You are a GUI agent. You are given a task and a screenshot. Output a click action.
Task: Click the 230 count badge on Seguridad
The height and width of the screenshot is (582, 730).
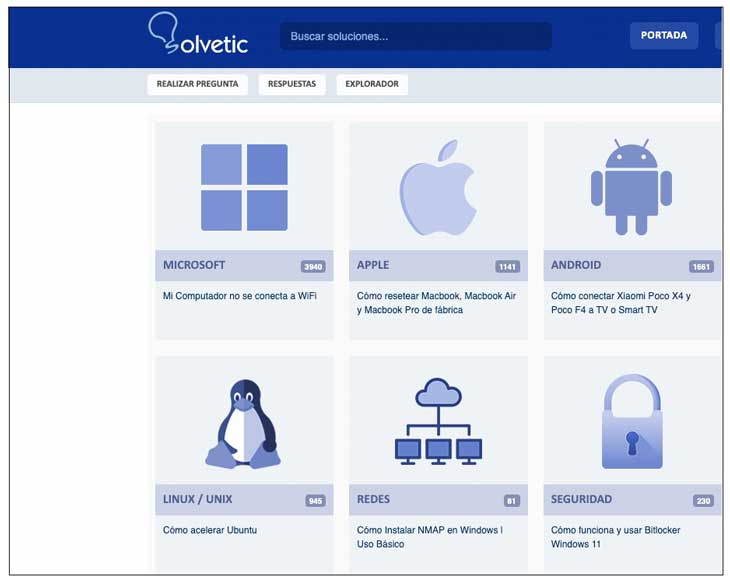703,501
